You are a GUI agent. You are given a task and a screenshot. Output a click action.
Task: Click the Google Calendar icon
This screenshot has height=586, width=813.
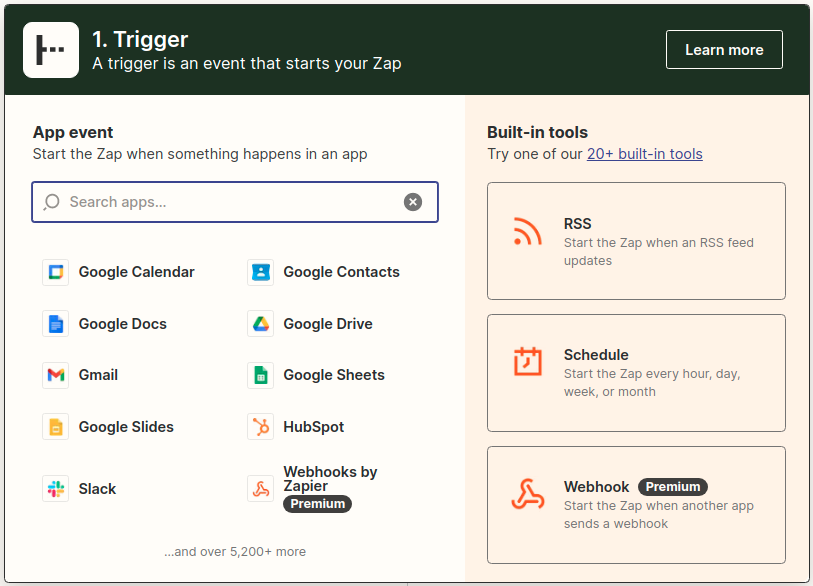point(55,272)
